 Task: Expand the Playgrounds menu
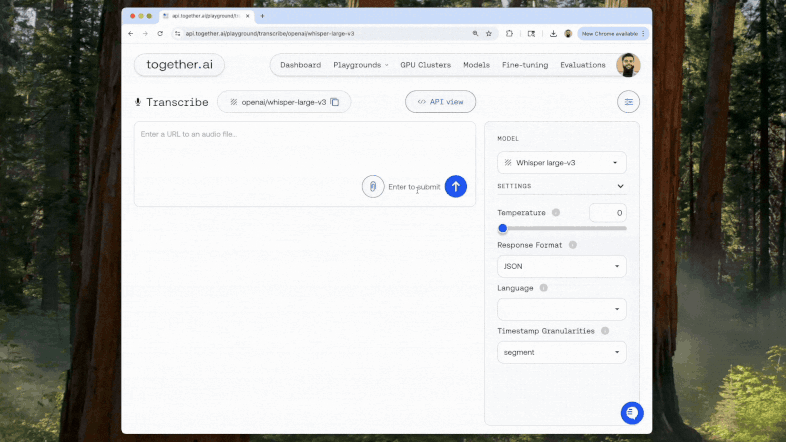point(360,65)
